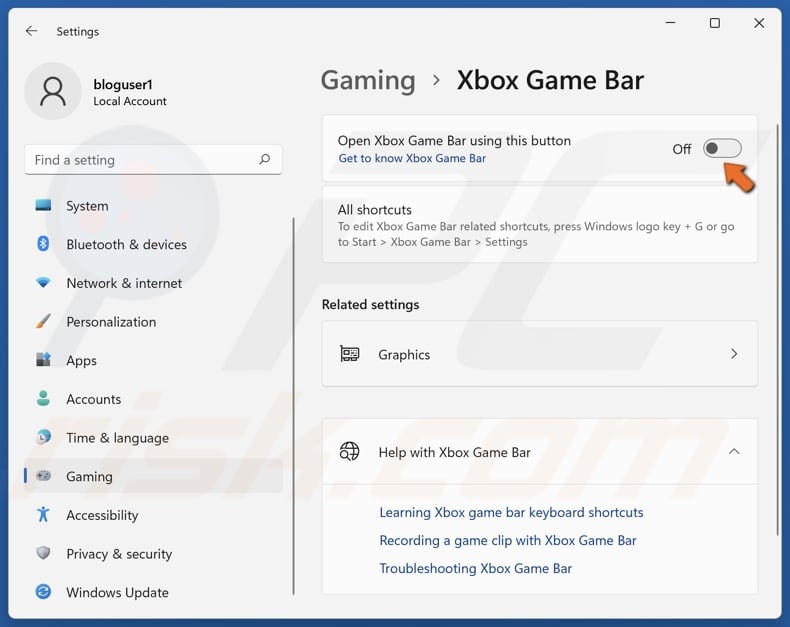Open Get to know Xbox Game Bar link

(x=412, y=158)
